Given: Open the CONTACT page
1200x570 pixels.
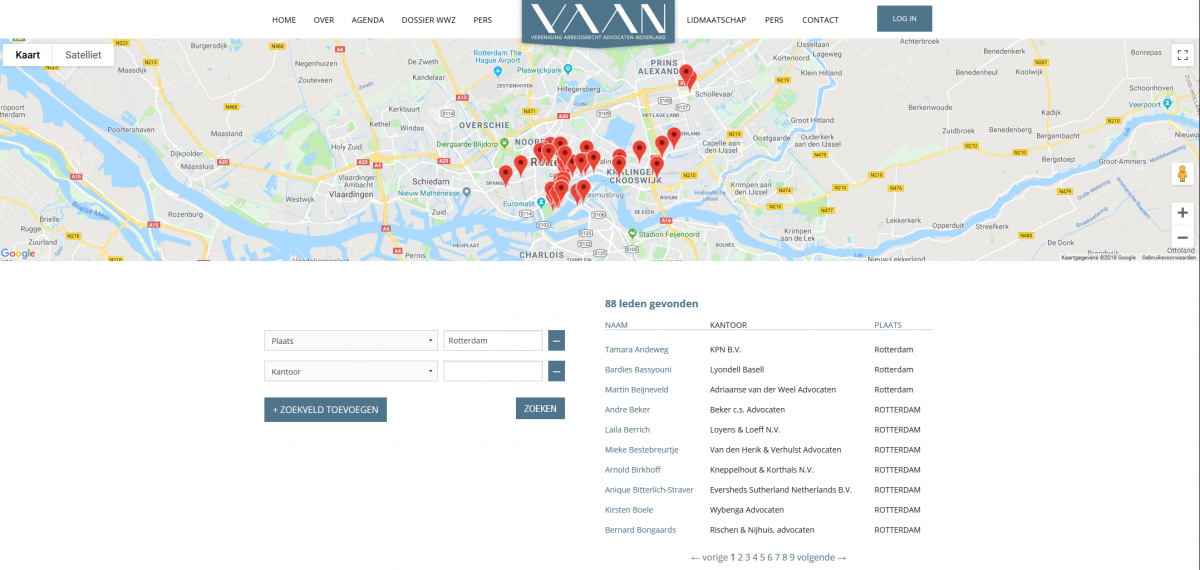Looking at the screenshot, I should pyautogui.click(x=820, y=20).
